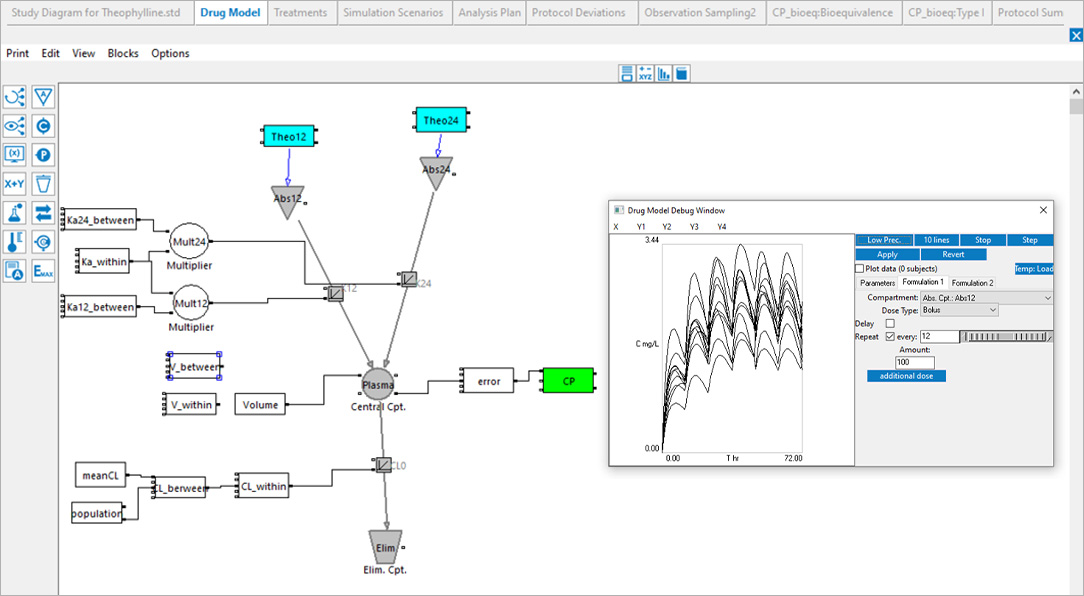Select the two-way arrows transfer tool
Viewport: 1084px width, 596px height.
pyautogui.click(x=44, y=213)
